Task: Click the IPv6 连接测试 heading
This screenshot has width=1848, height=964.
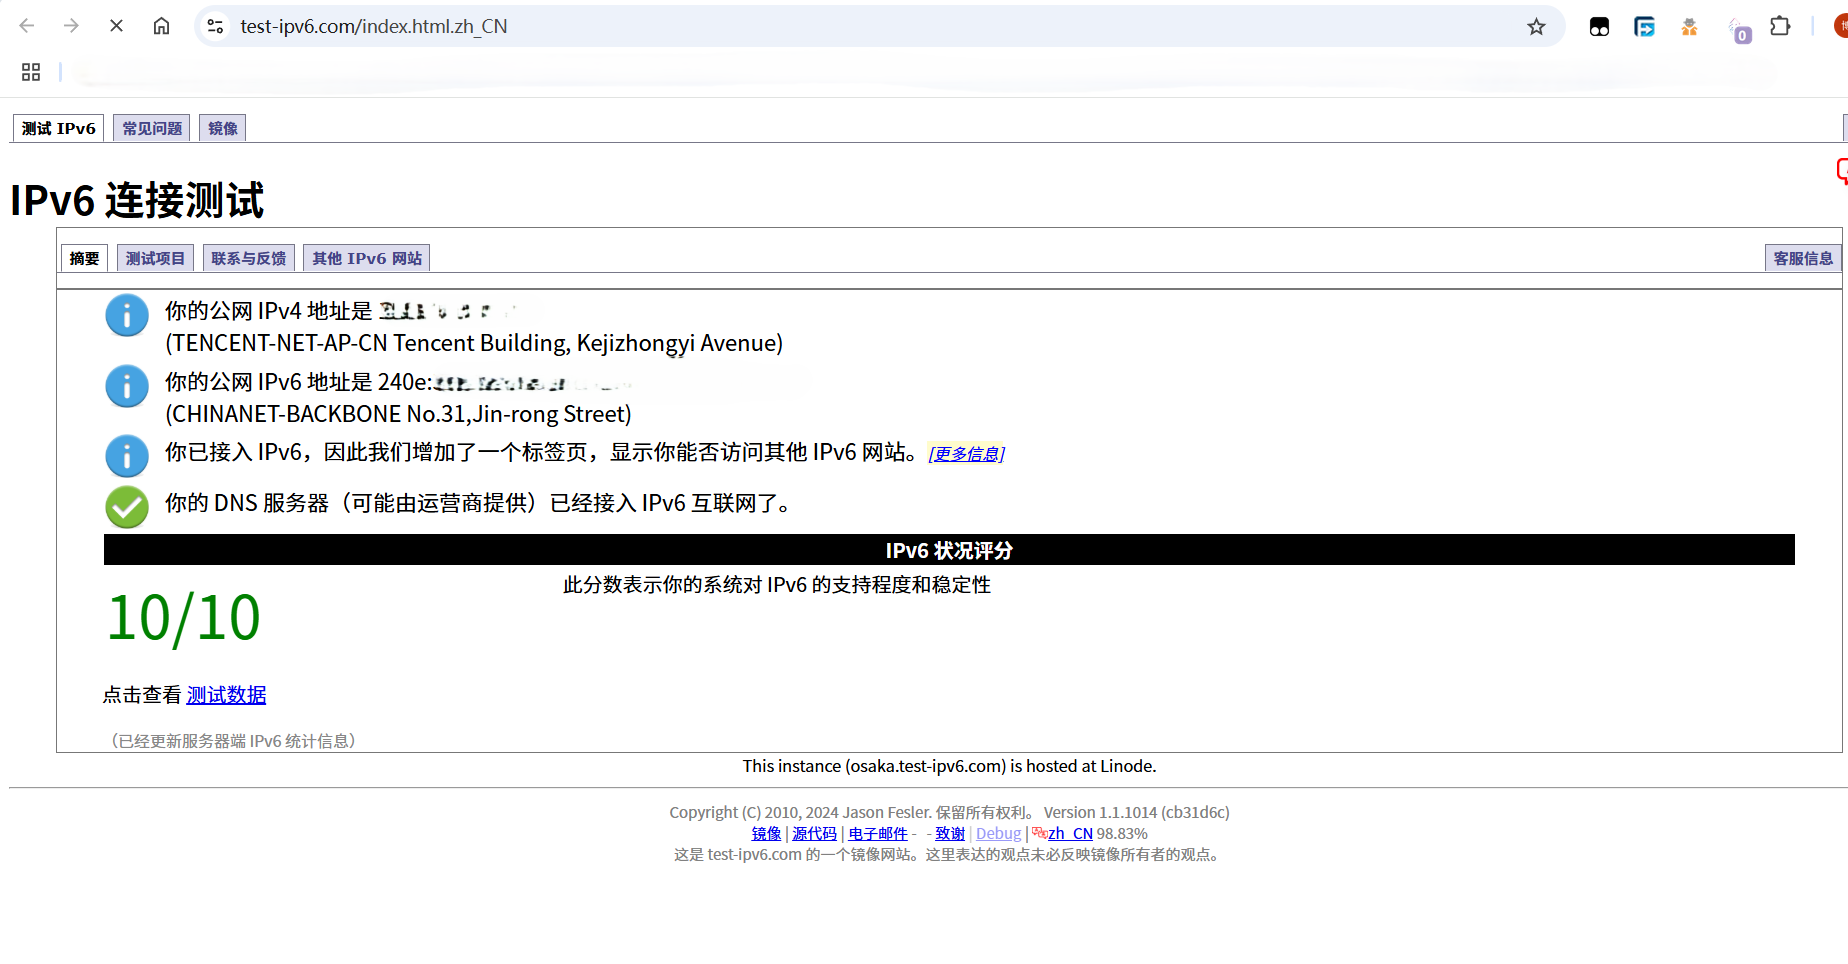Action: [137, 200]
